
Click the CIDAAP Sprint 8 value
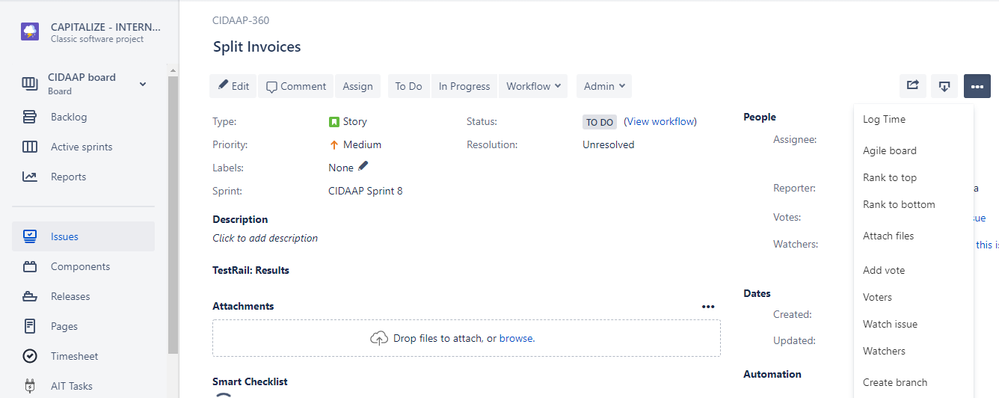(366, 191)
